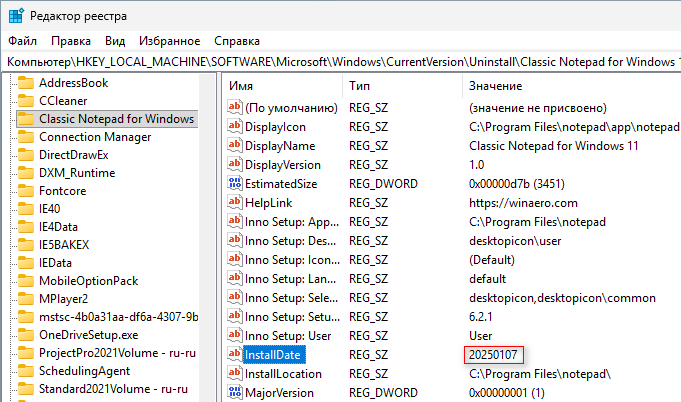The height and width of the screenshot is (402, 681).
Task: Click the MobileOptionPack folder icon
Action: coord(26,281)
